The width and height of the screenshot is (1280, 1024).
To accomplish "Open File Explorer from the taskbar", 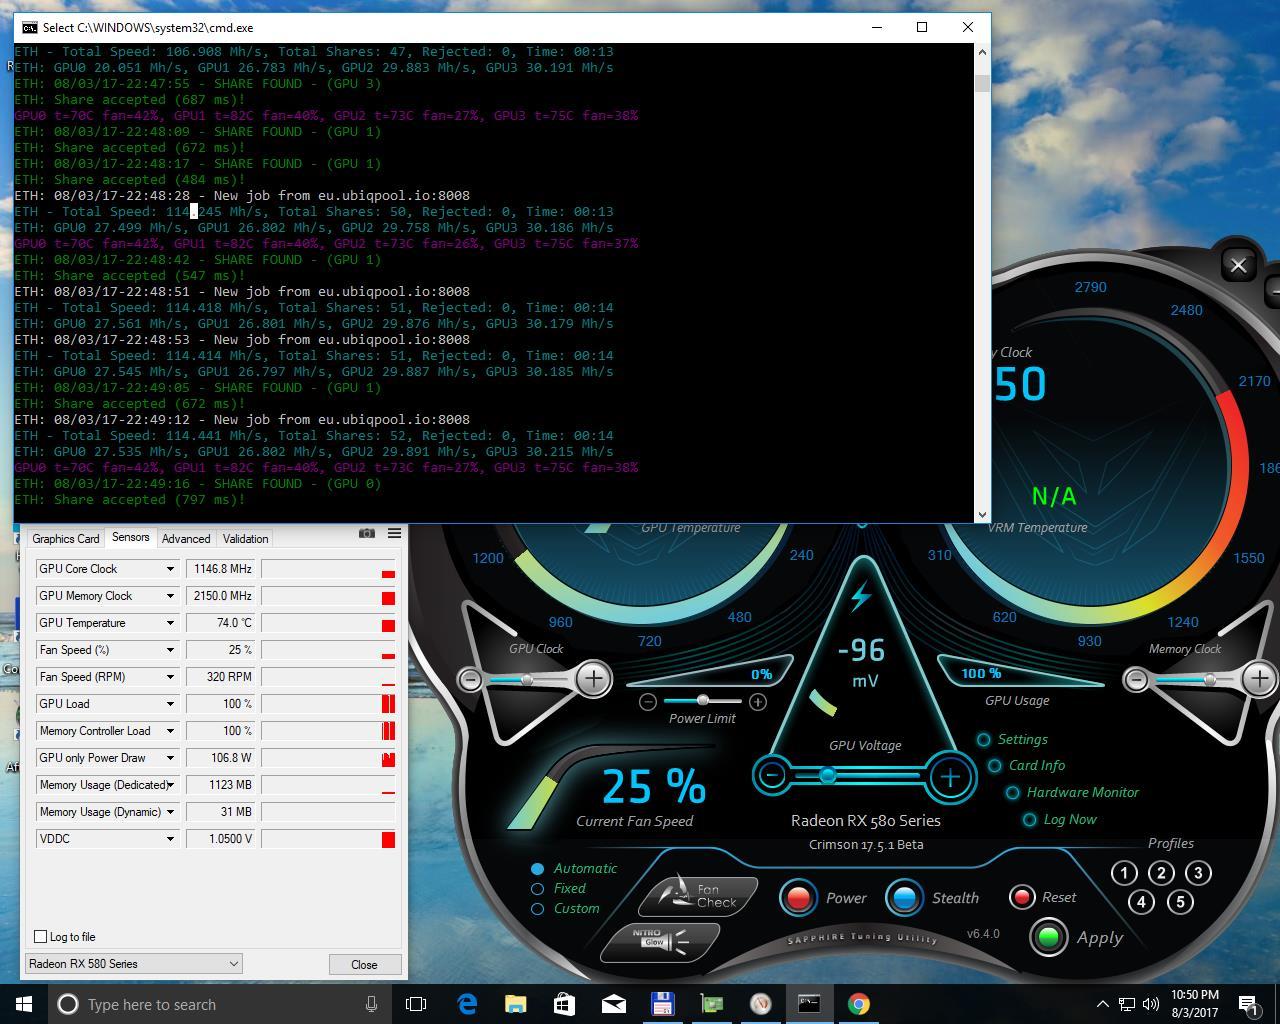I will click(x=515, y=1004).
